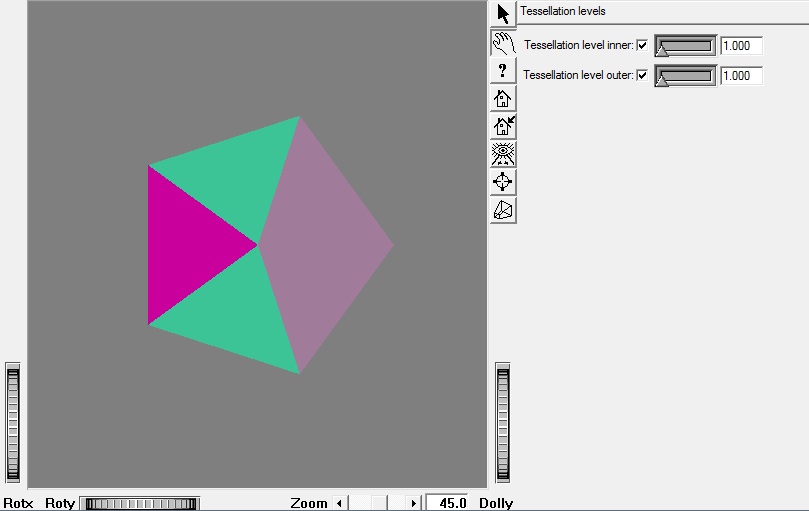The image size is (809, 511).
Task: Click the Tessellation level inner slider
Action: (685, 46)
